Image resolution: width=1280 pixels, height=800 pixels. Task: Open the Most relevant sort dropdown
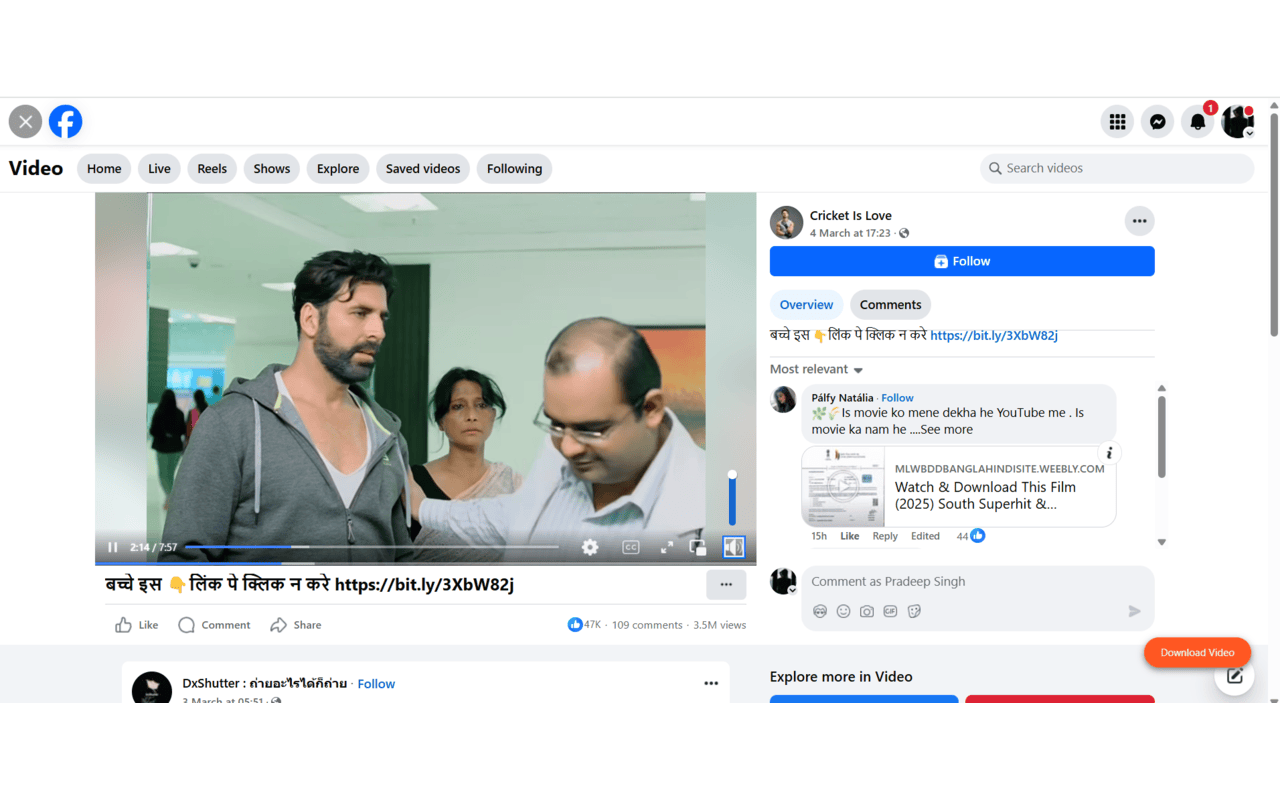click(816, 369)
